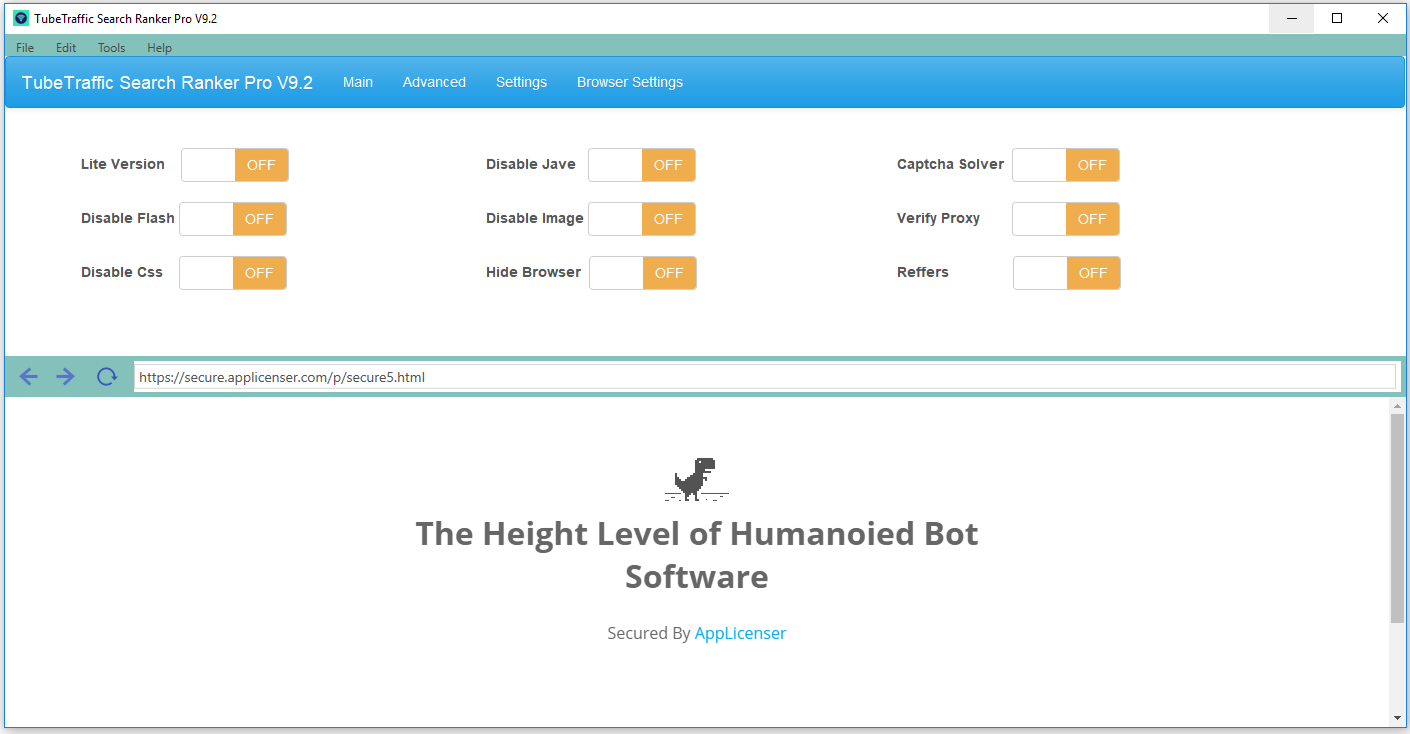This screenshot has width=1410, height=734.
Task: Toggle the Lite Version switch
Action: [x=235, y=165]
